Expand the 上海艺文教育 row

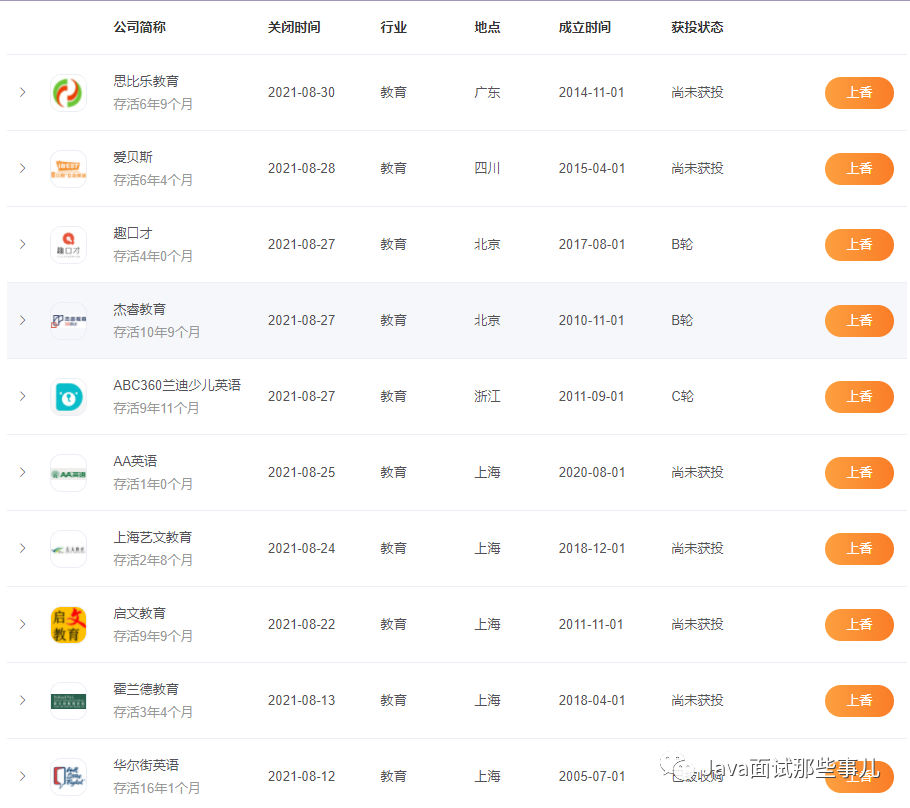click(x=23, y=549)
